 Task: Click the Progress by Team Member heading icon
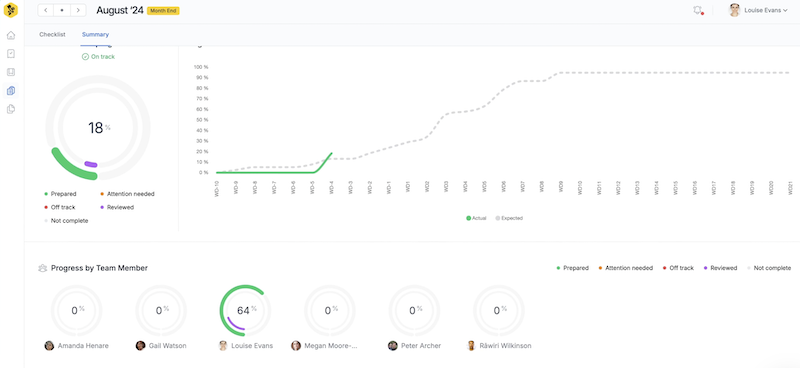tap(43, 268)
